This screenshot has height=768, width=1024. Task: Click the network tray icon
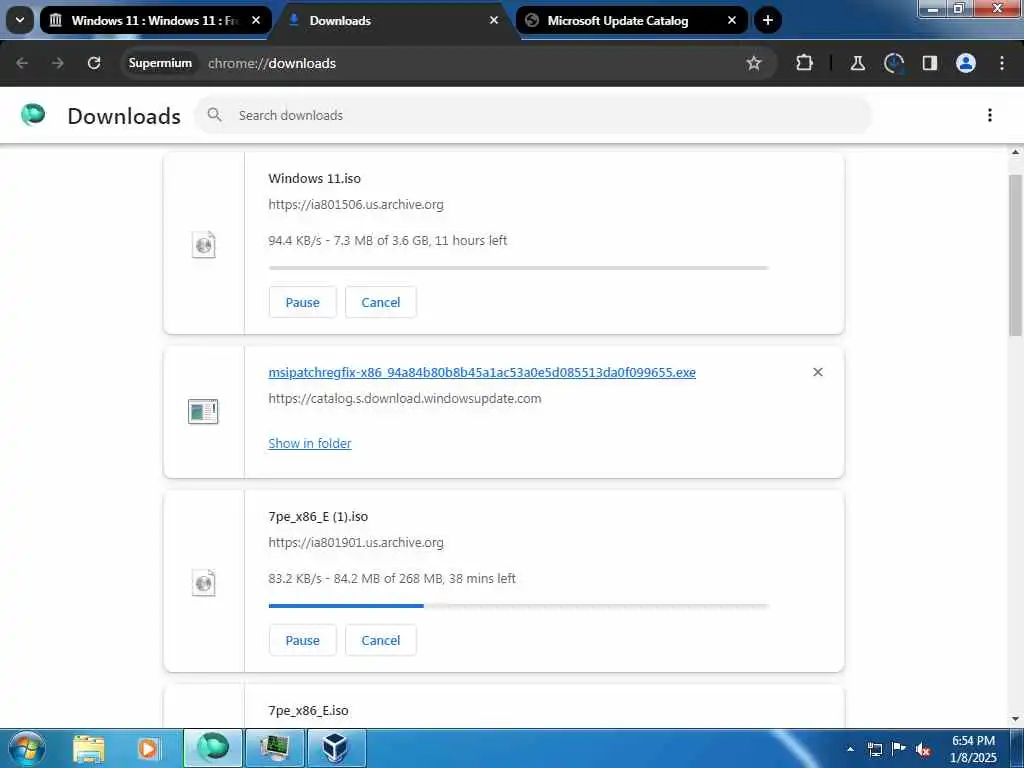click(x=874, y=749)
